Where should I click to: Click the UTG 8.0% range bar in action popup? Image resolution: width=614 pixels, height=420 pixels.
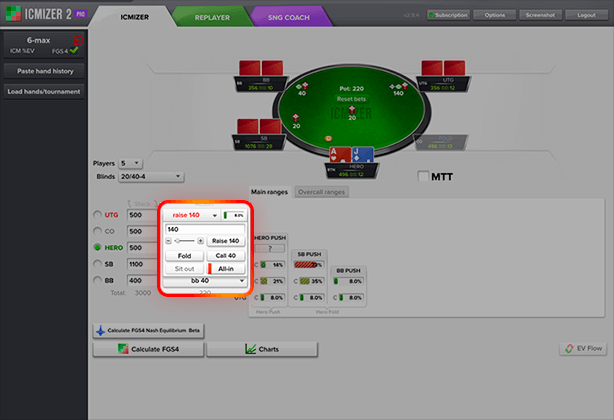click(233, 215)
